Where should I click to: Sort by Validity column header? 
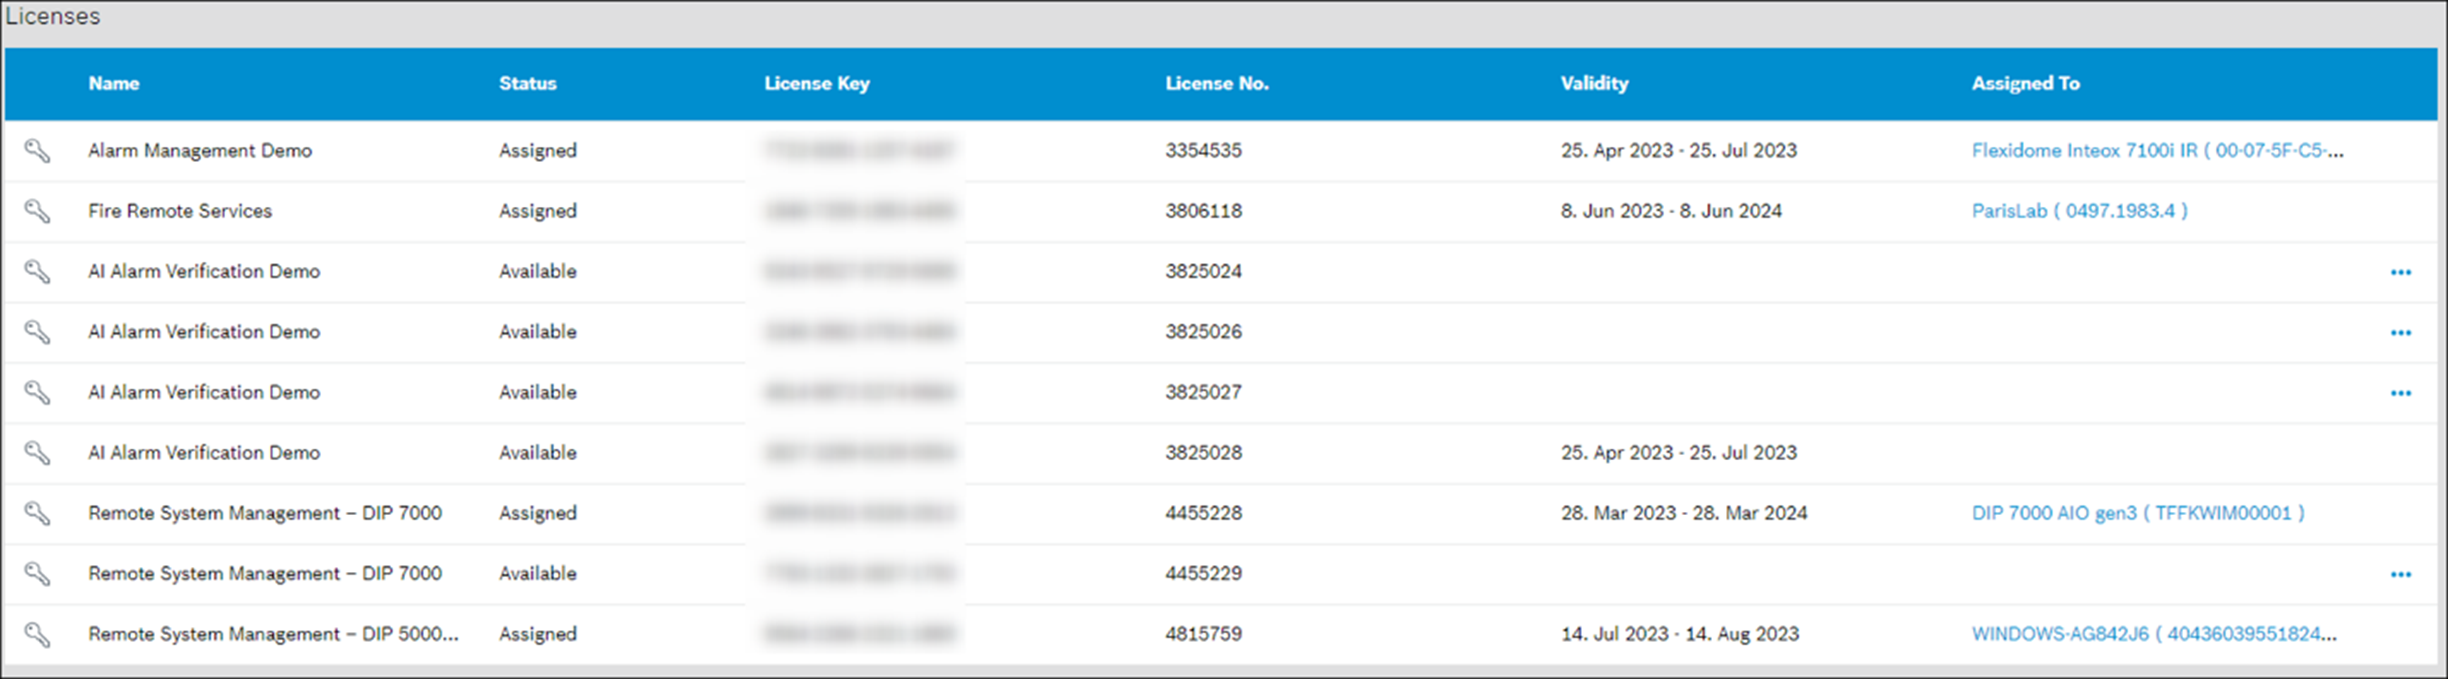point(1594,84)
